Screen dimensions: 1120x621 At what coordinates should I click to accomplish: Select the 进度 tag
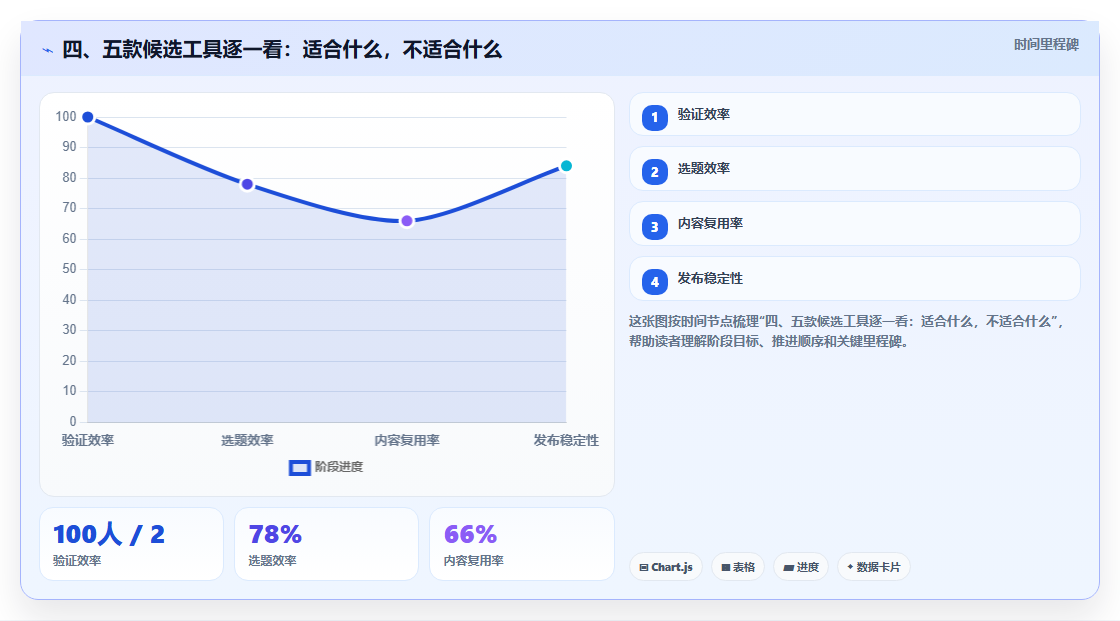point(801,567)
